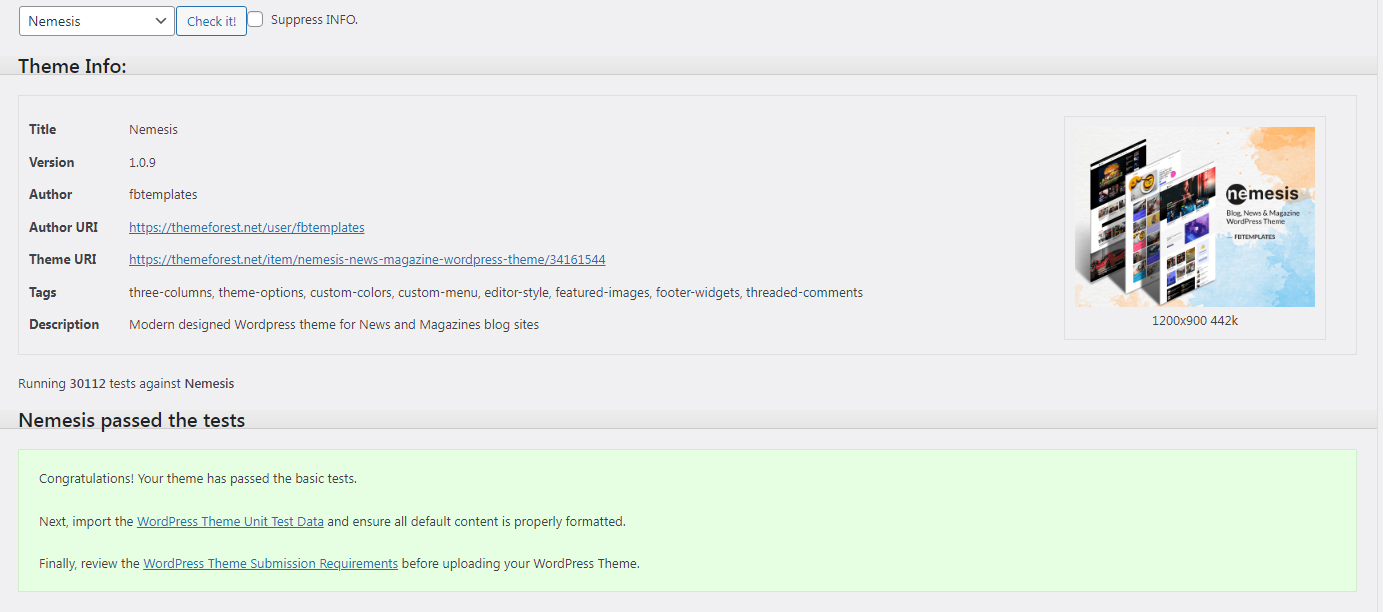The image size is (1383, 612).
Task: Click the Nemesis theme screenshot thumbnail
Action: pos(1195,217)
